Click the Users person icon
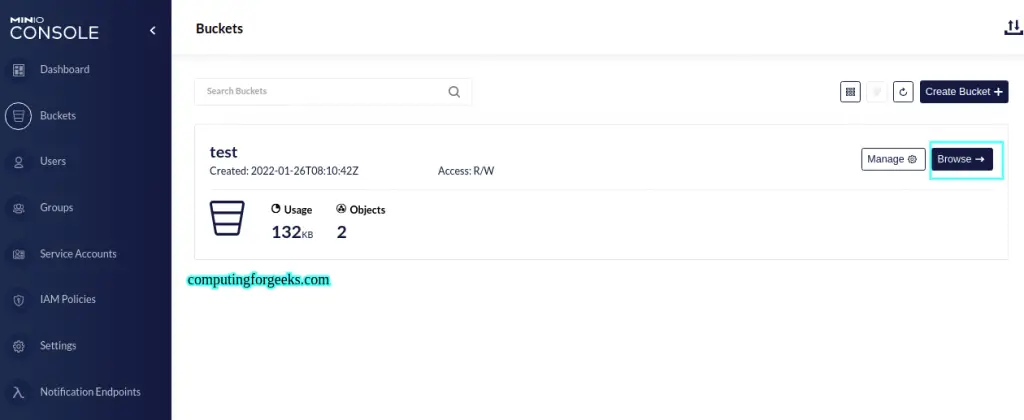Image resolution: width=1024 pixels, height=420 pixels. [18, 162]
